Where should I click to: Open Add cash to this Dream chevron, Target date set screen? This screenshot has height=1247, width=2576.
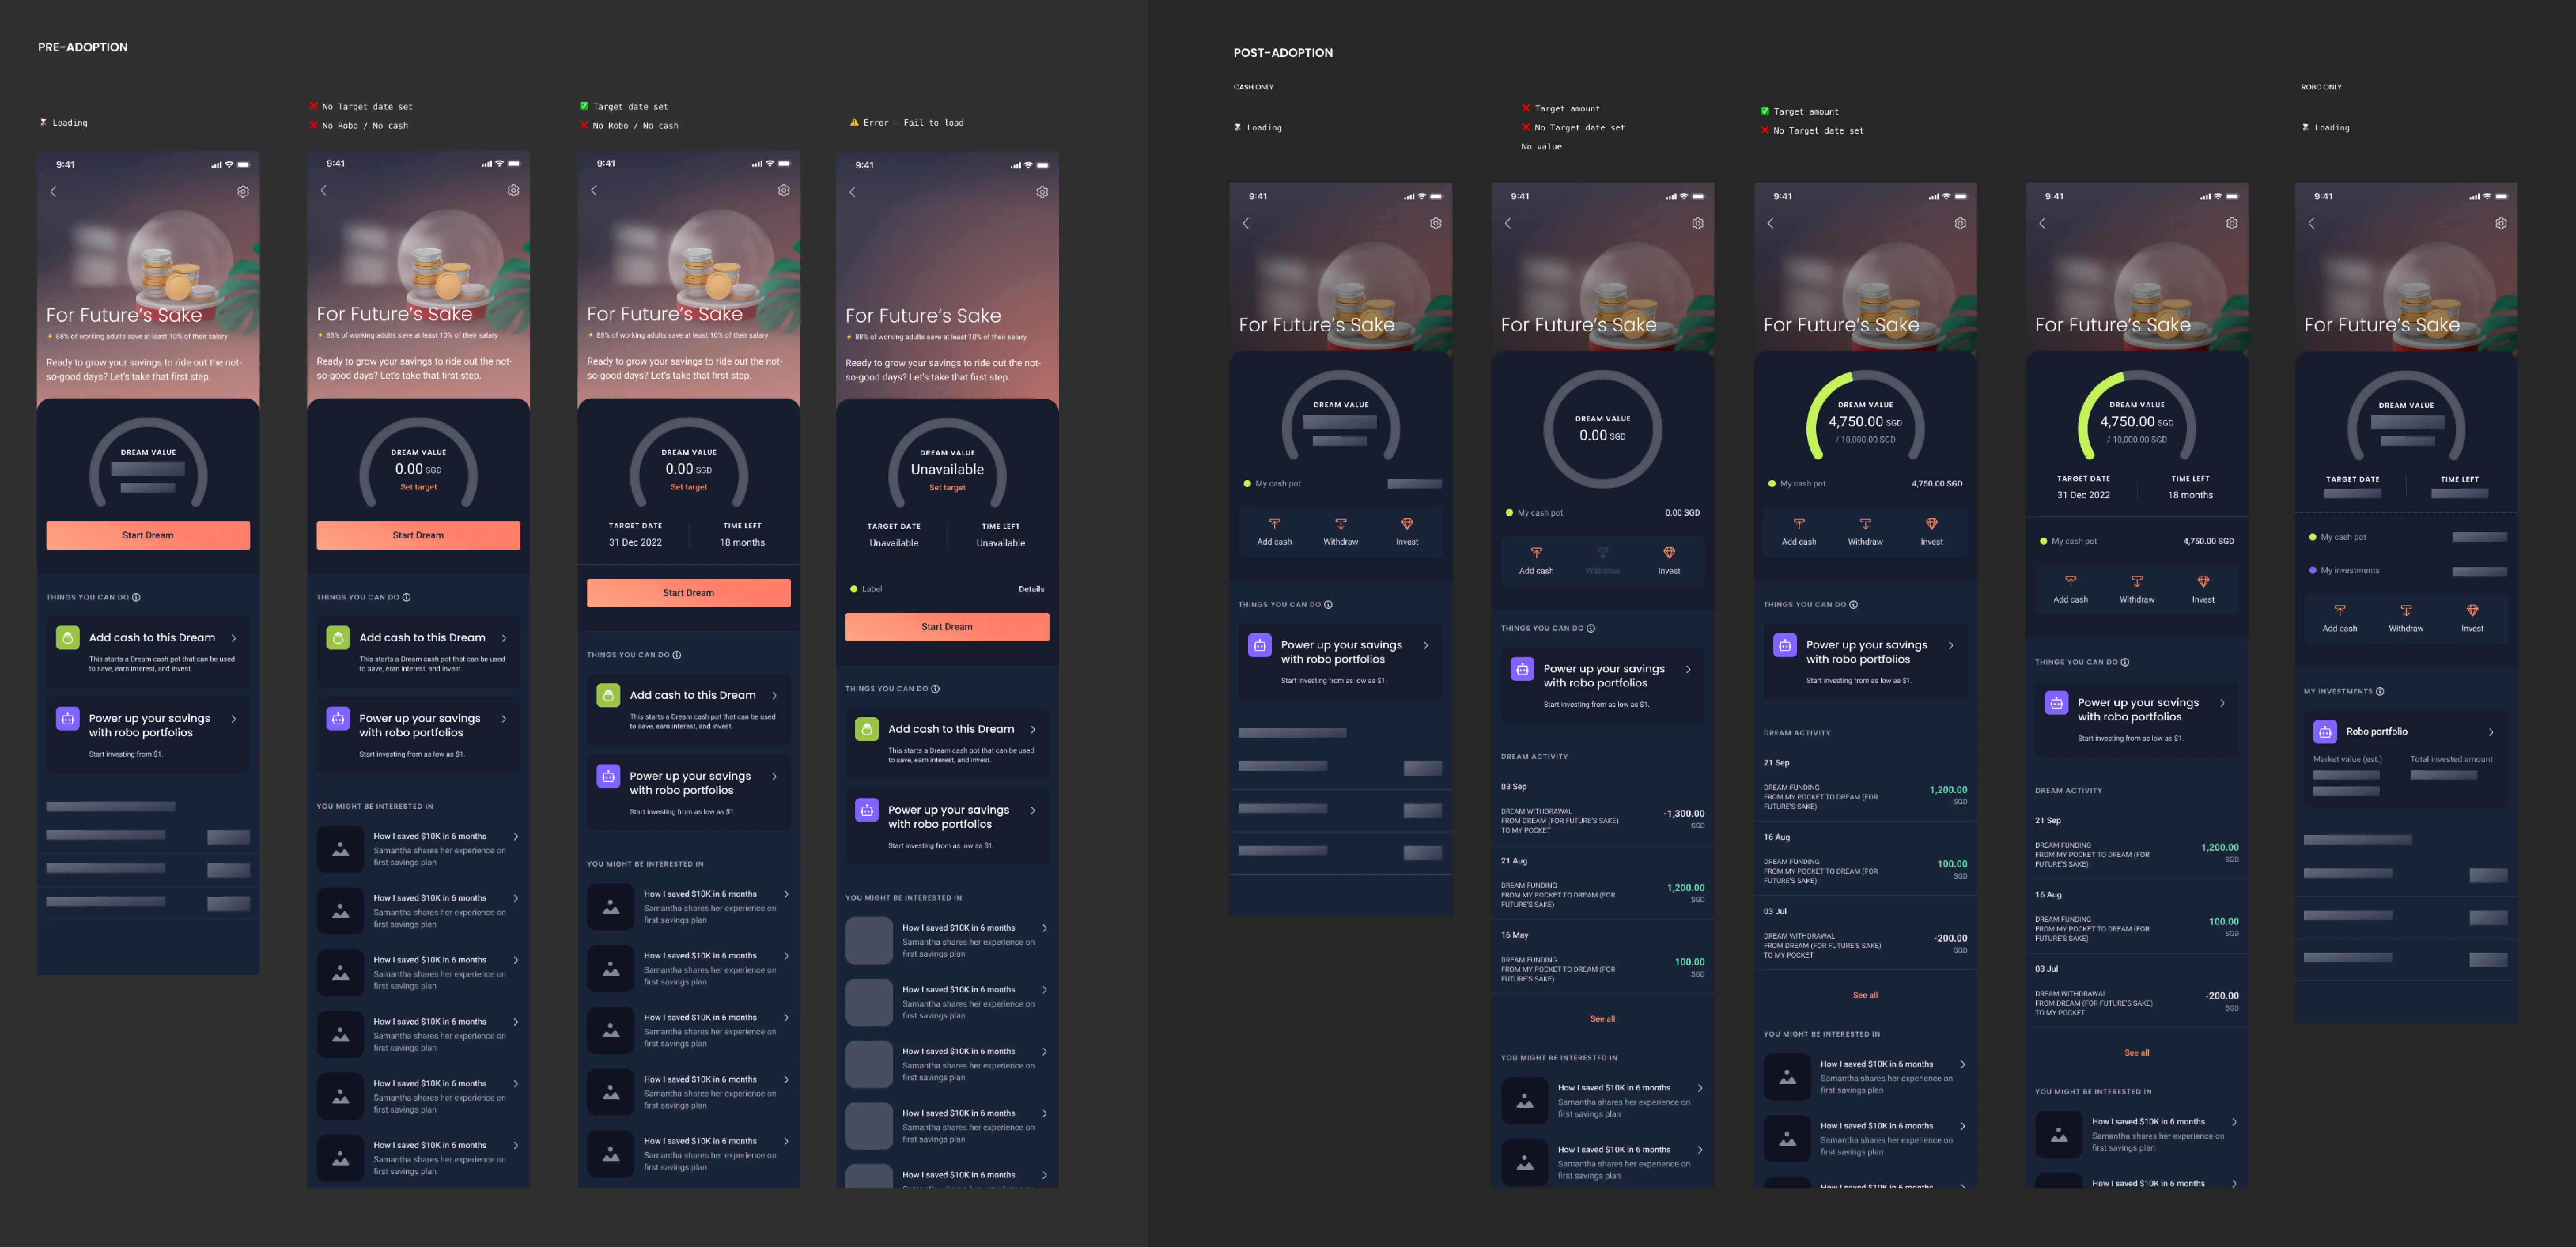pos(774,696)
